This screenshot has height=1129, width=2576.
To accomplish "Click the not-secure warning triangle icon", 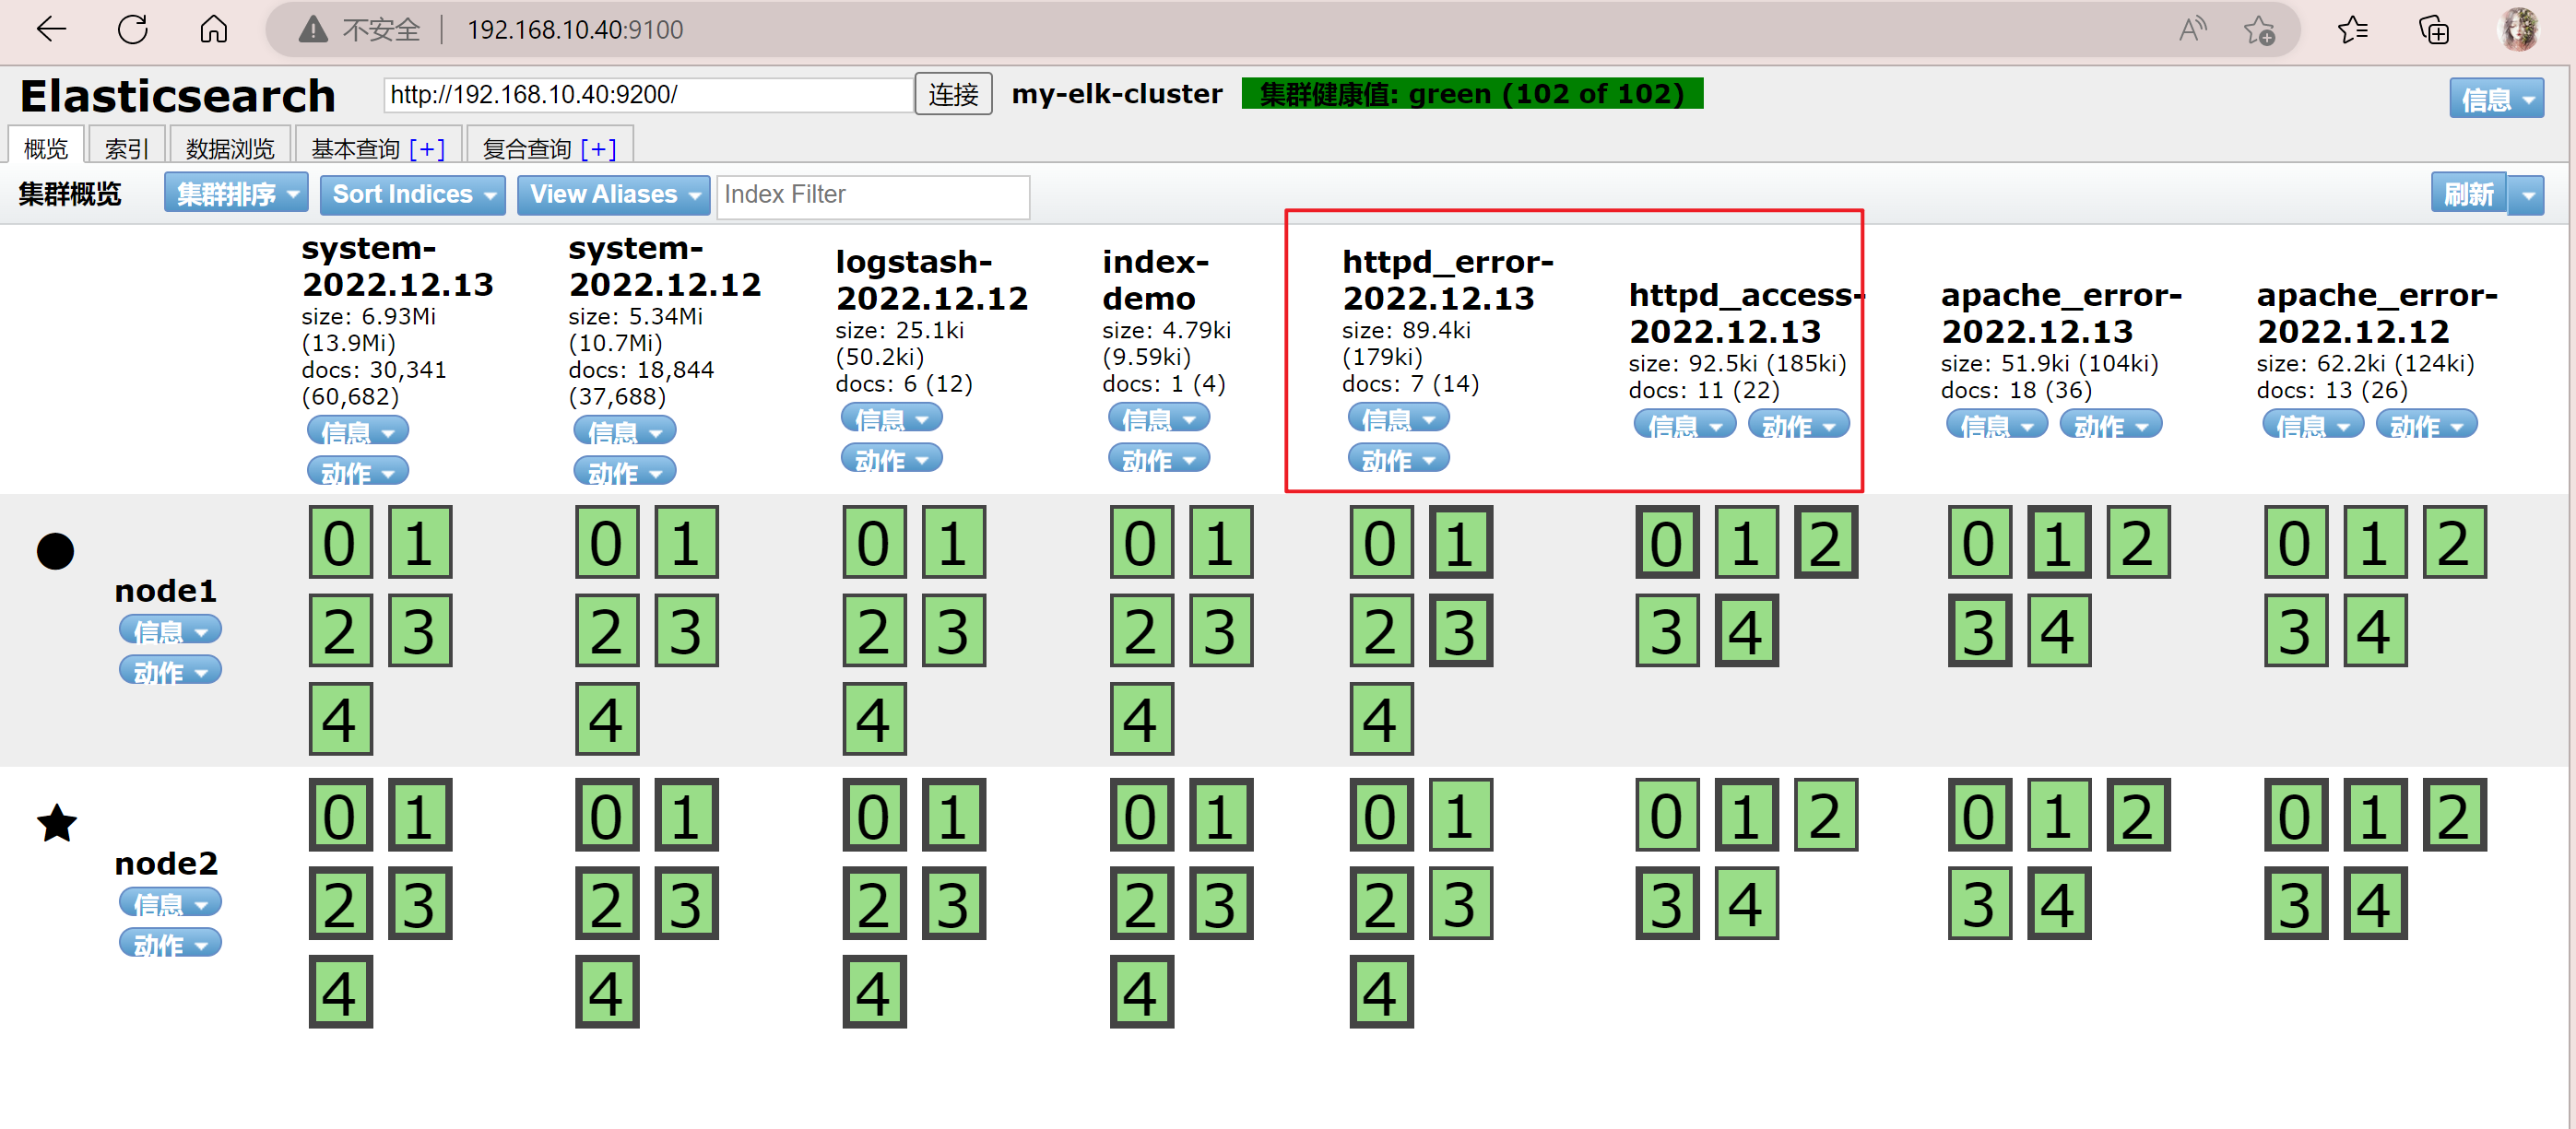I will pyautogui.click(x=313, y=30).
